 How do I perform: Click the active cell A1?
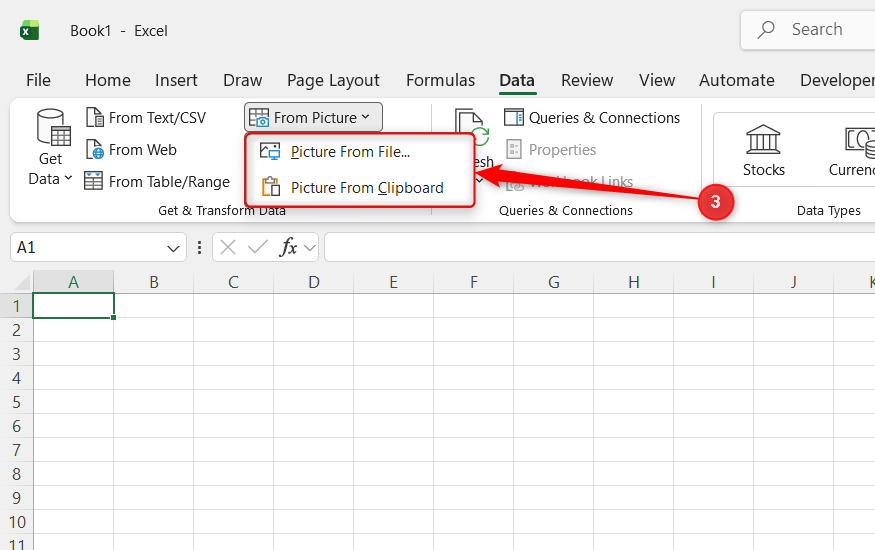pos(74,306)
